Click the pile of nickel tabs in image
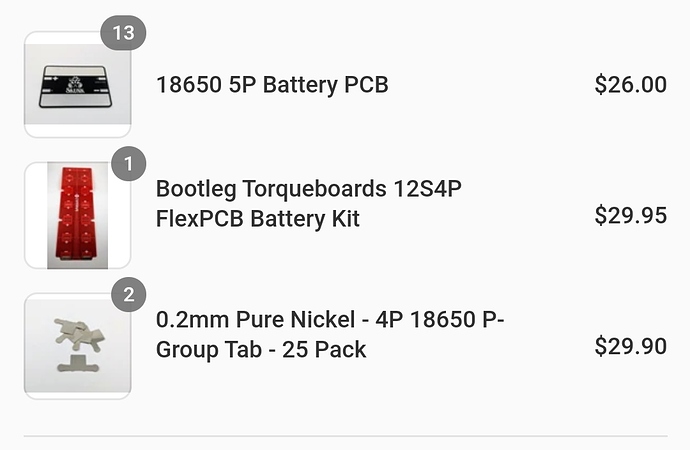 tap(79, 334)
